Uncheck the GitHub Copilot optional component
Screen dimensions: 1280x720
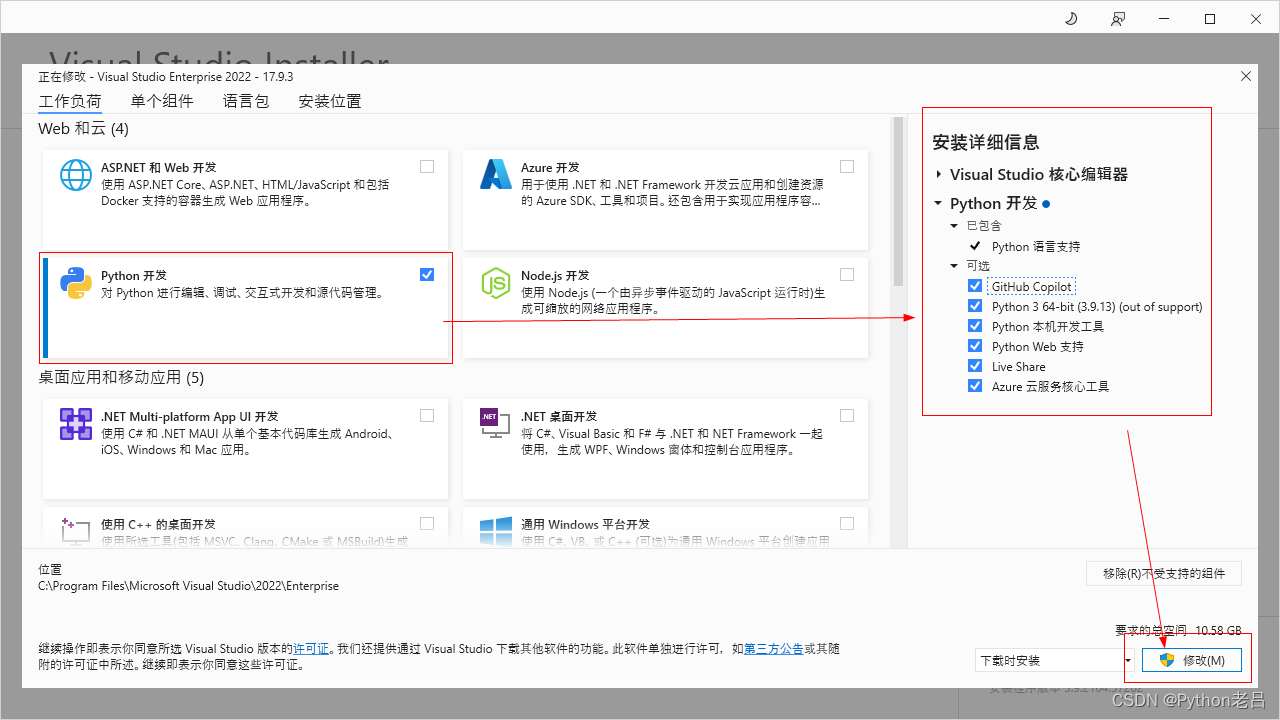[975, 285]
